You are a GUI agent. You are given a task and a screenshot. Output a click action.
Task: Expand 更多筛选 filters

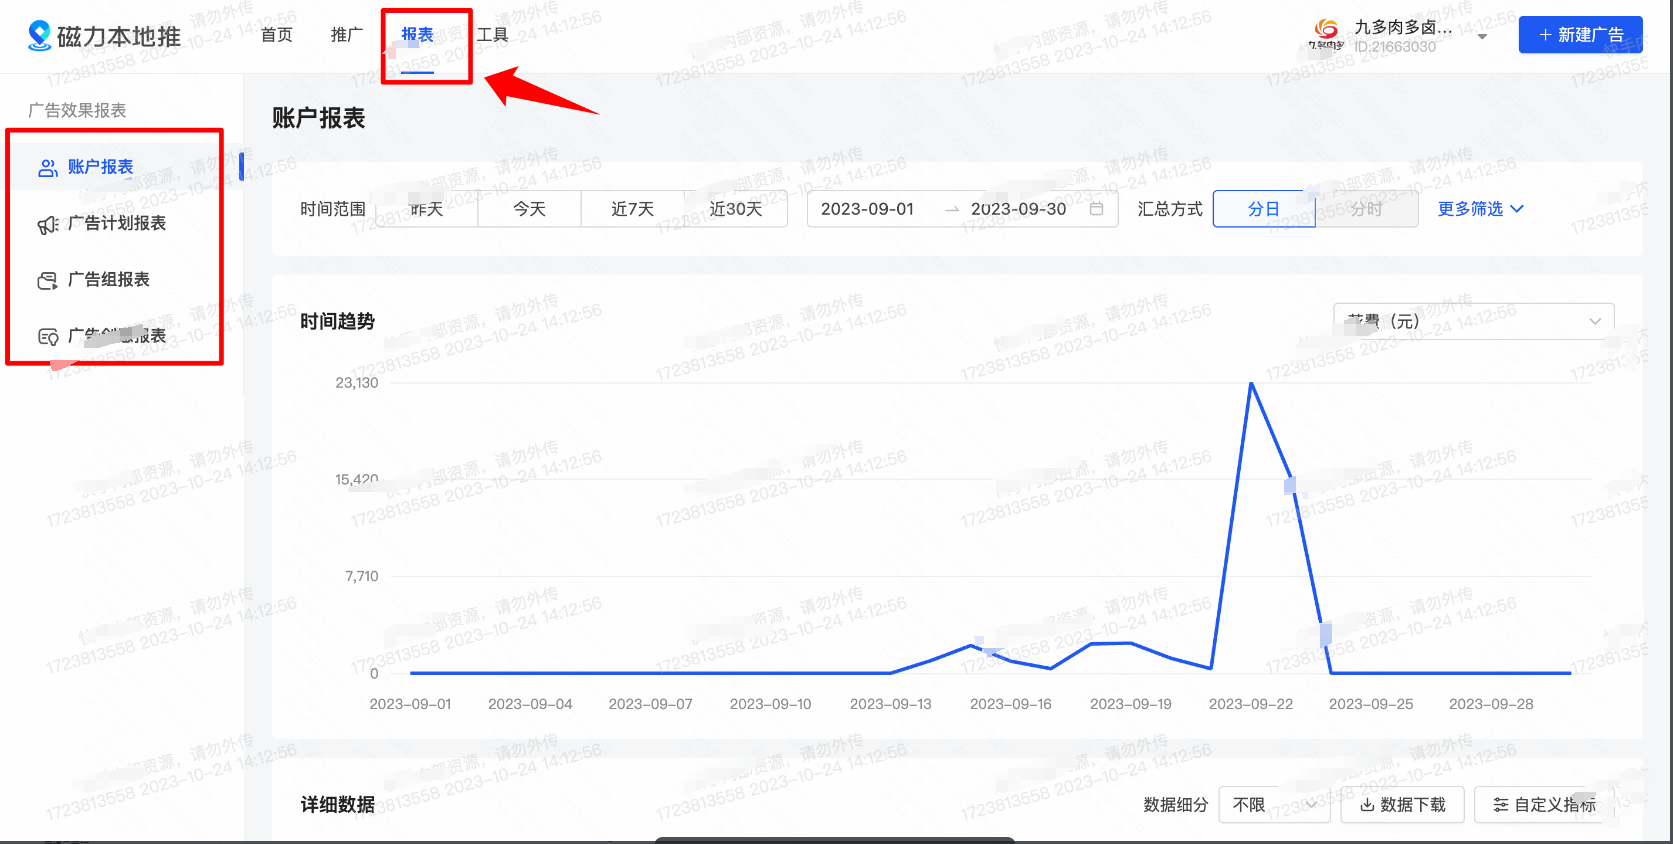(1480, 209)
